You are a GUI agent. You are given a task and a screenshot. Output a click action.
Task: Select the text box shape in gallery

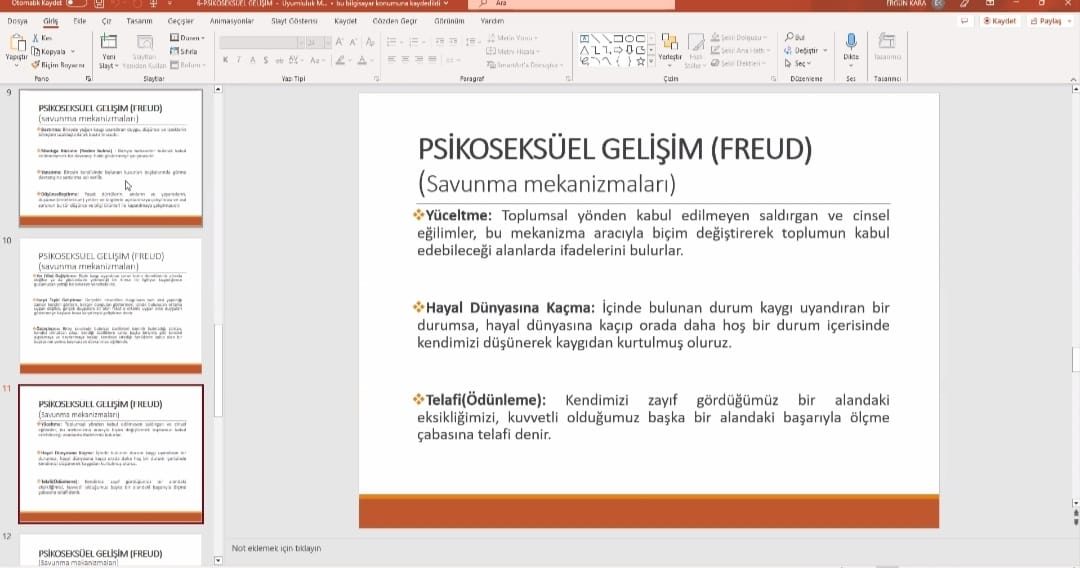click(x=584, y=39)
